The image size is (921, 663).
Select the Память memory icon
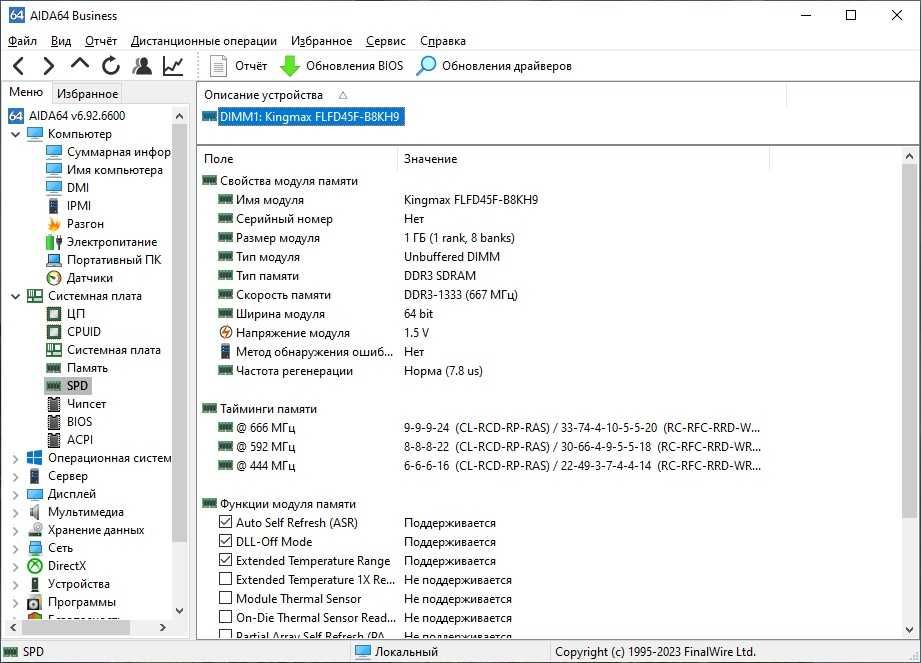click(54, 368)
